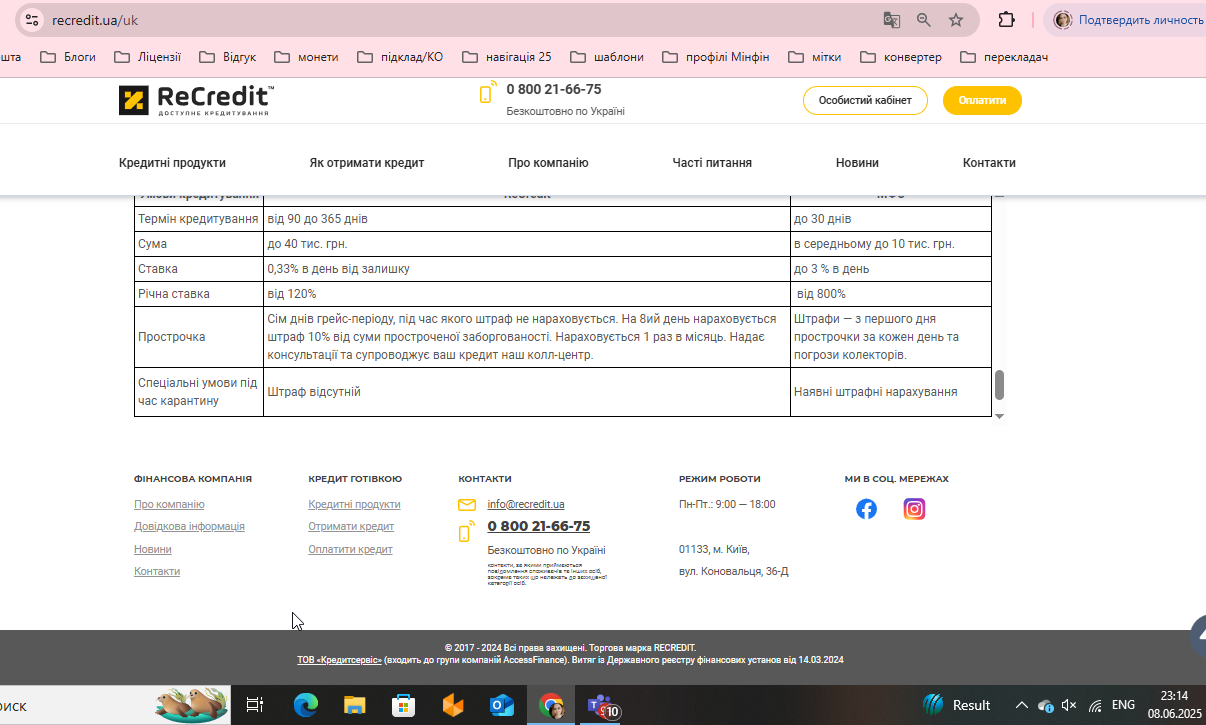Open the browser extensions puzzle icon

pyautogui.click(x=1006, y=20)
